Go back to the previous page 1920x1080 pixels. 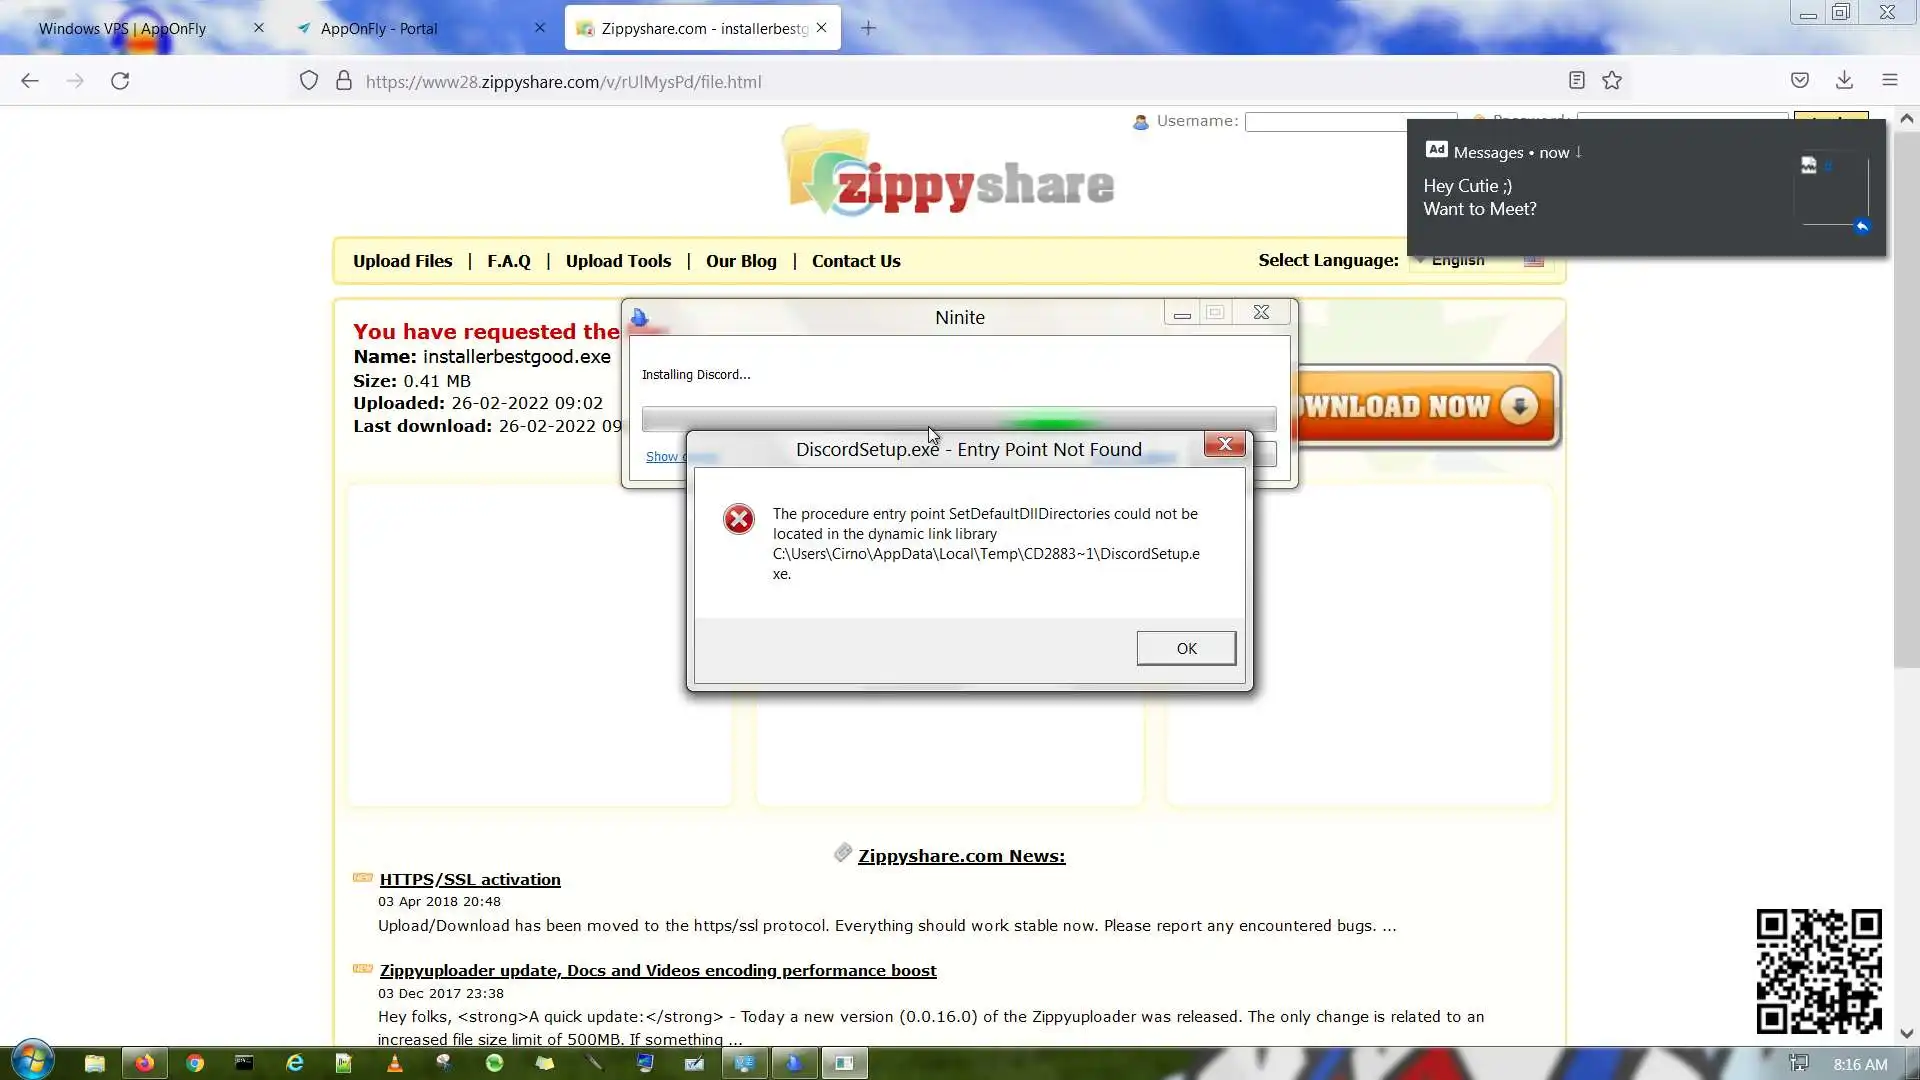coord(30,81)
